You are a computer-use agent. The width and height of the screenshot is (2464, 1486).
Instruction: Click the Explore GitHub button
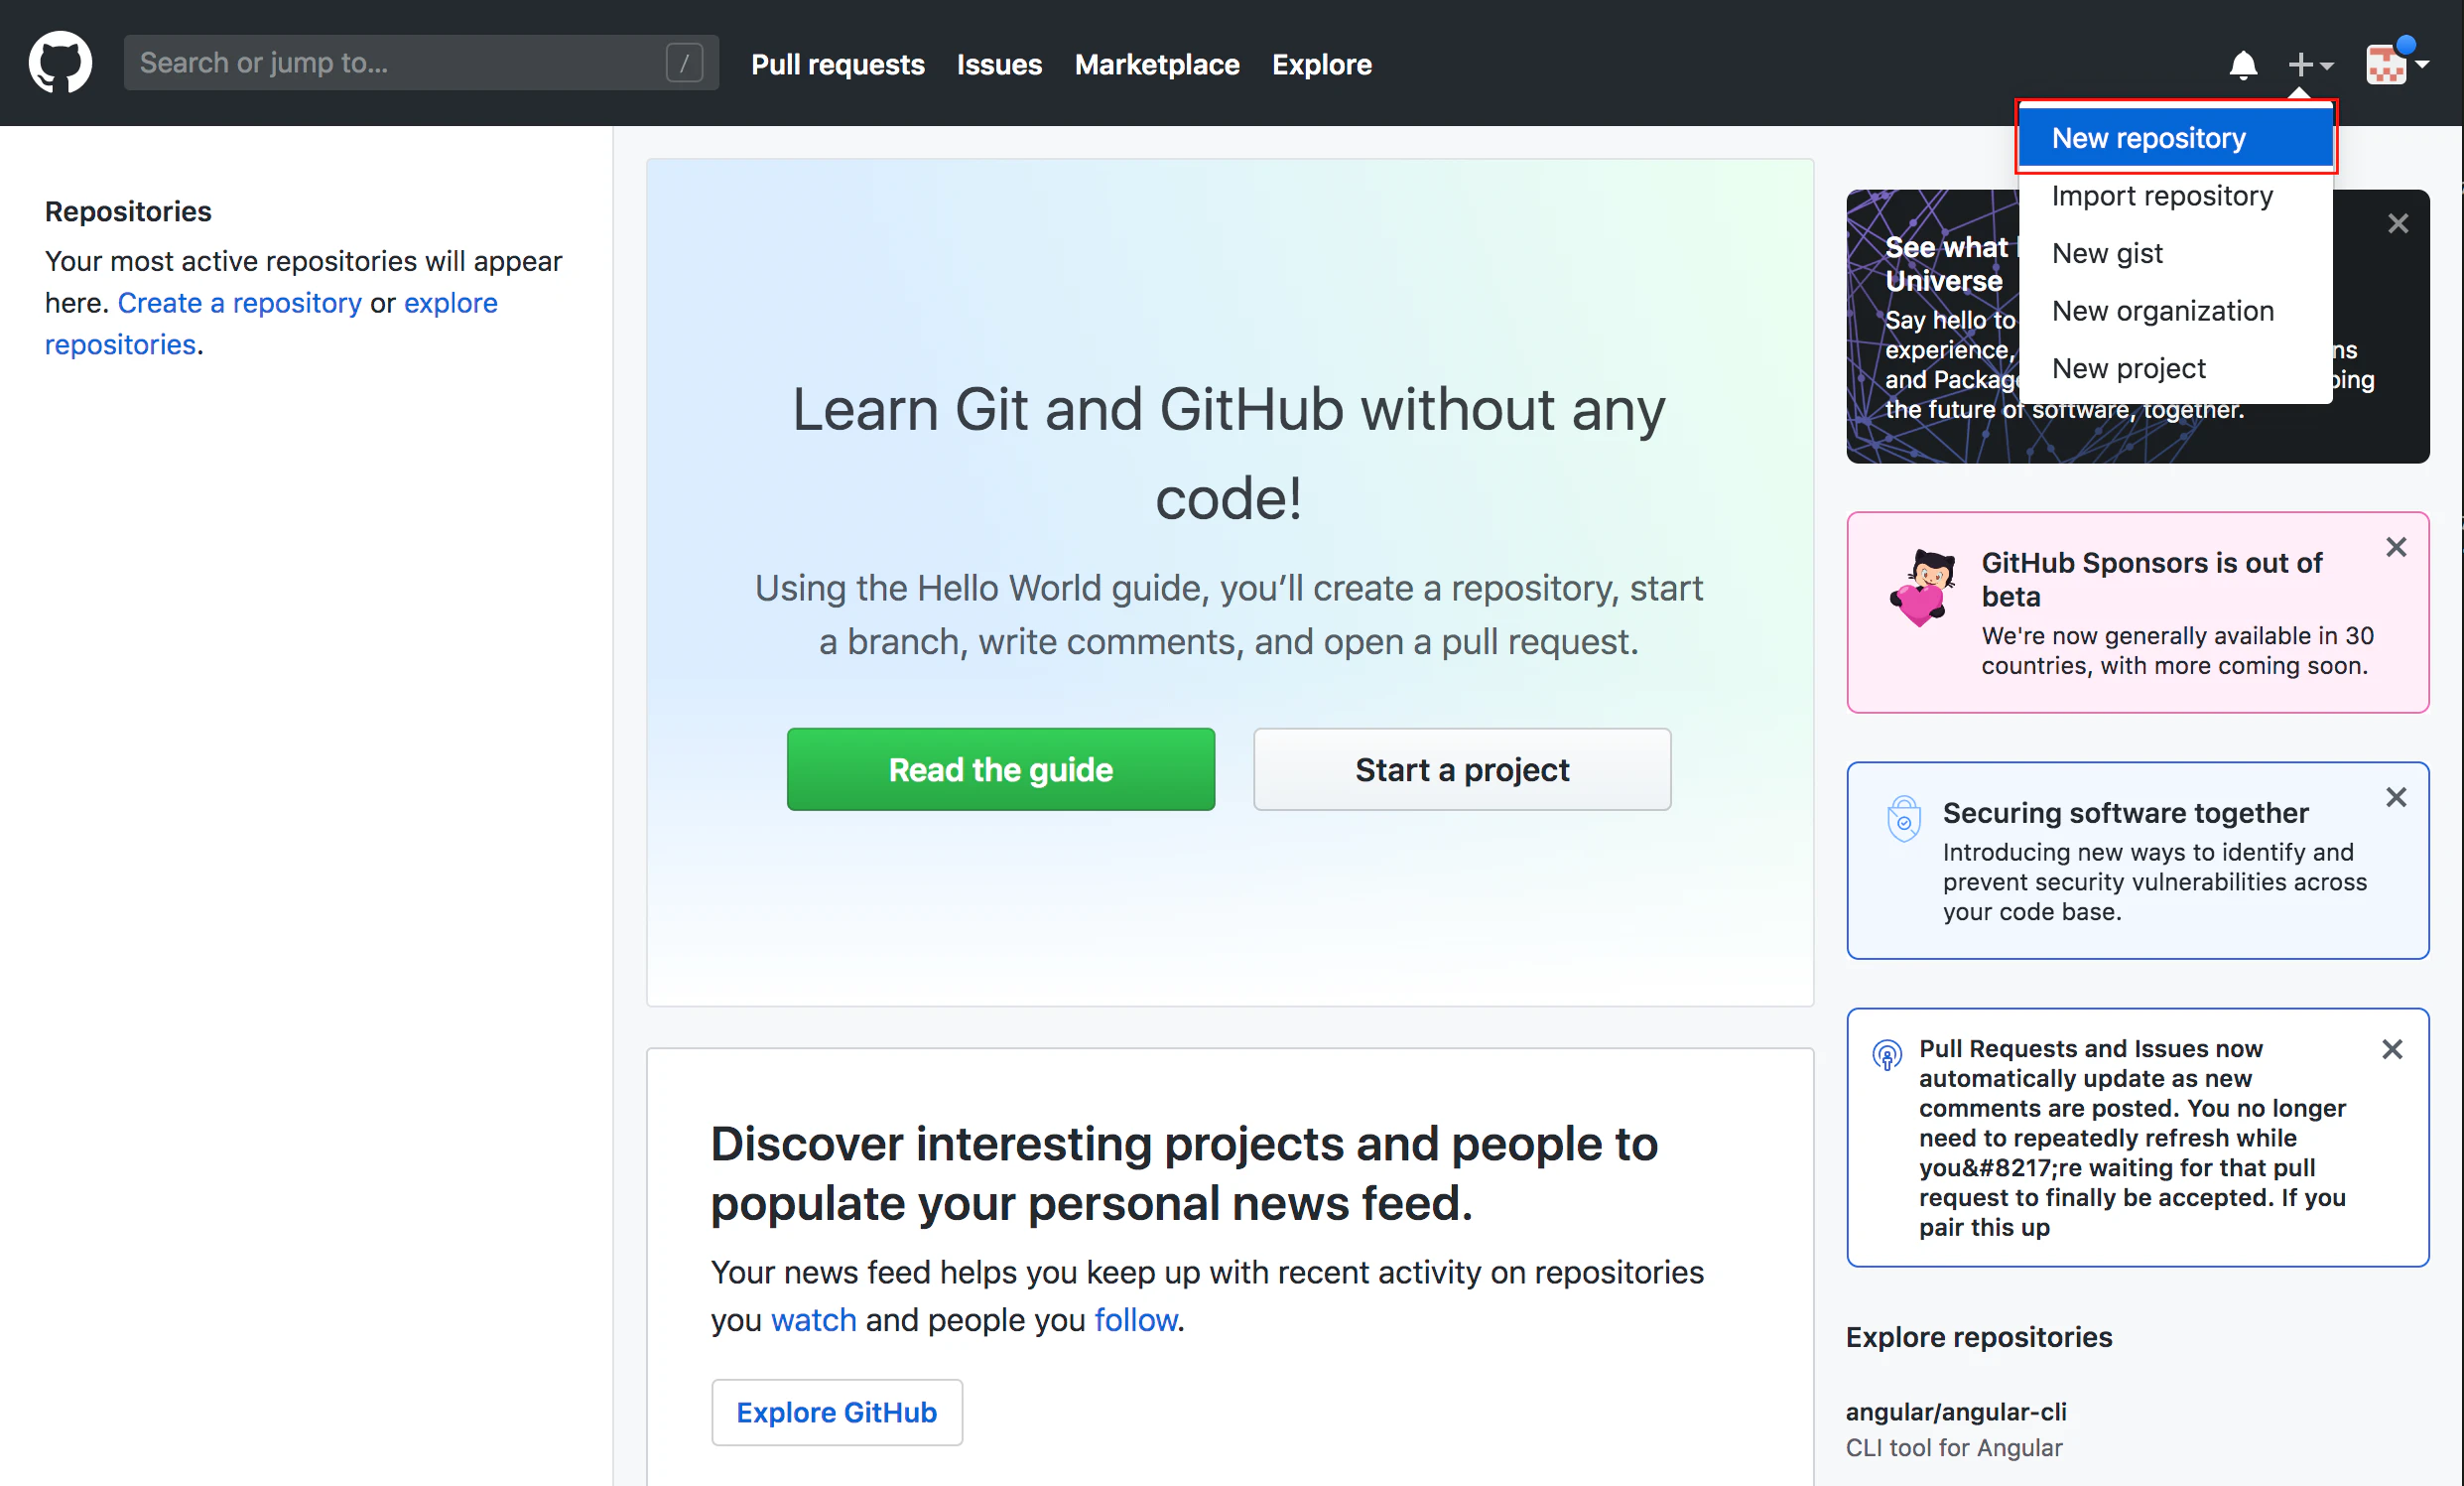click(837, 1412)
